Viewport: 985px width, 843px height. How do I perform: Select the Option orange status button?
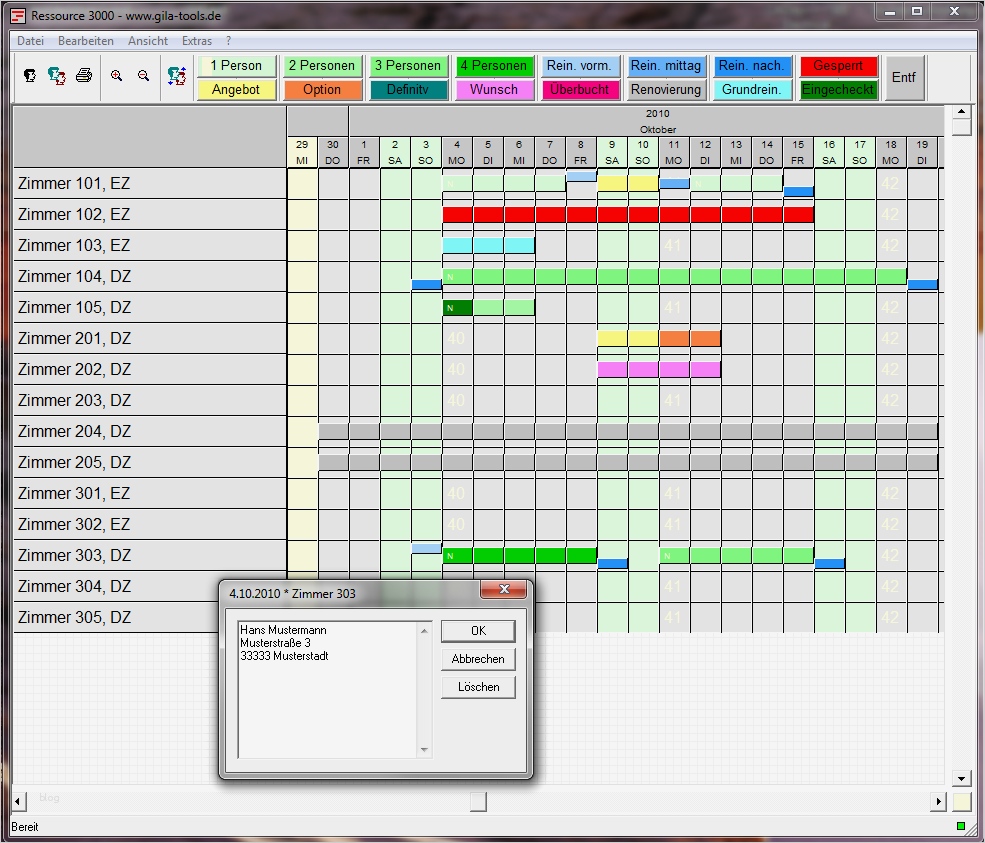pos(322,90)
